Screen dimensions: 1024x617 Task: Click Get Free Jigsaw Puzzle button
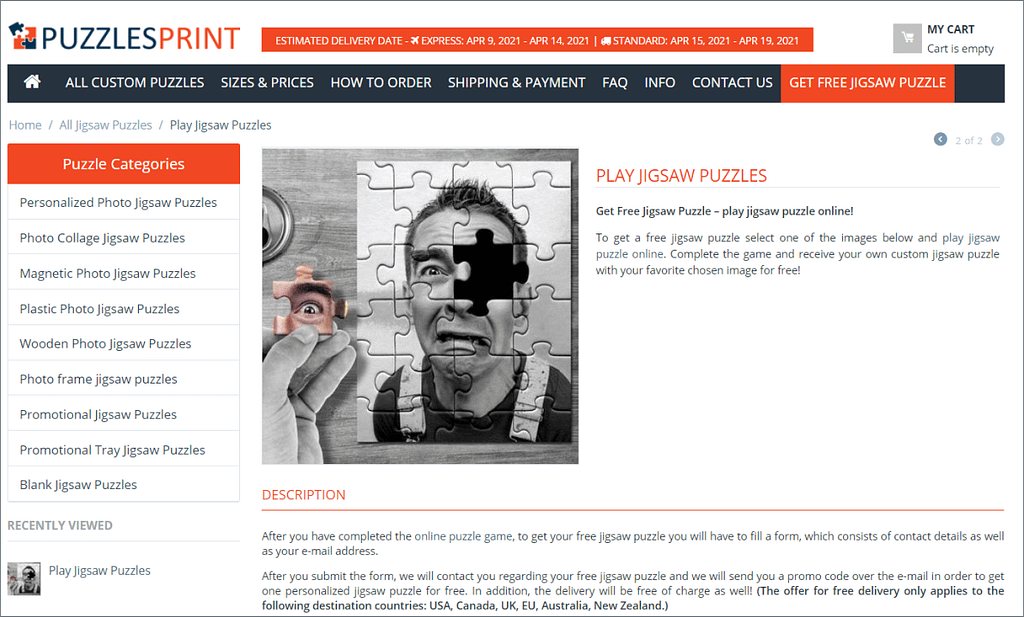pos(867,83)
